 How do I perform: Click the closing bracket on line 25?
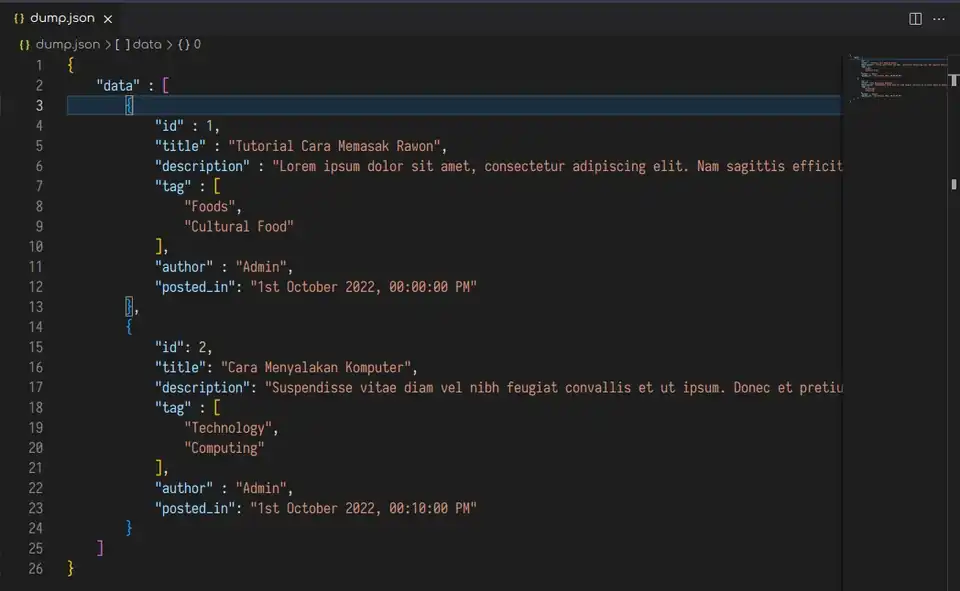click(100, 548)
